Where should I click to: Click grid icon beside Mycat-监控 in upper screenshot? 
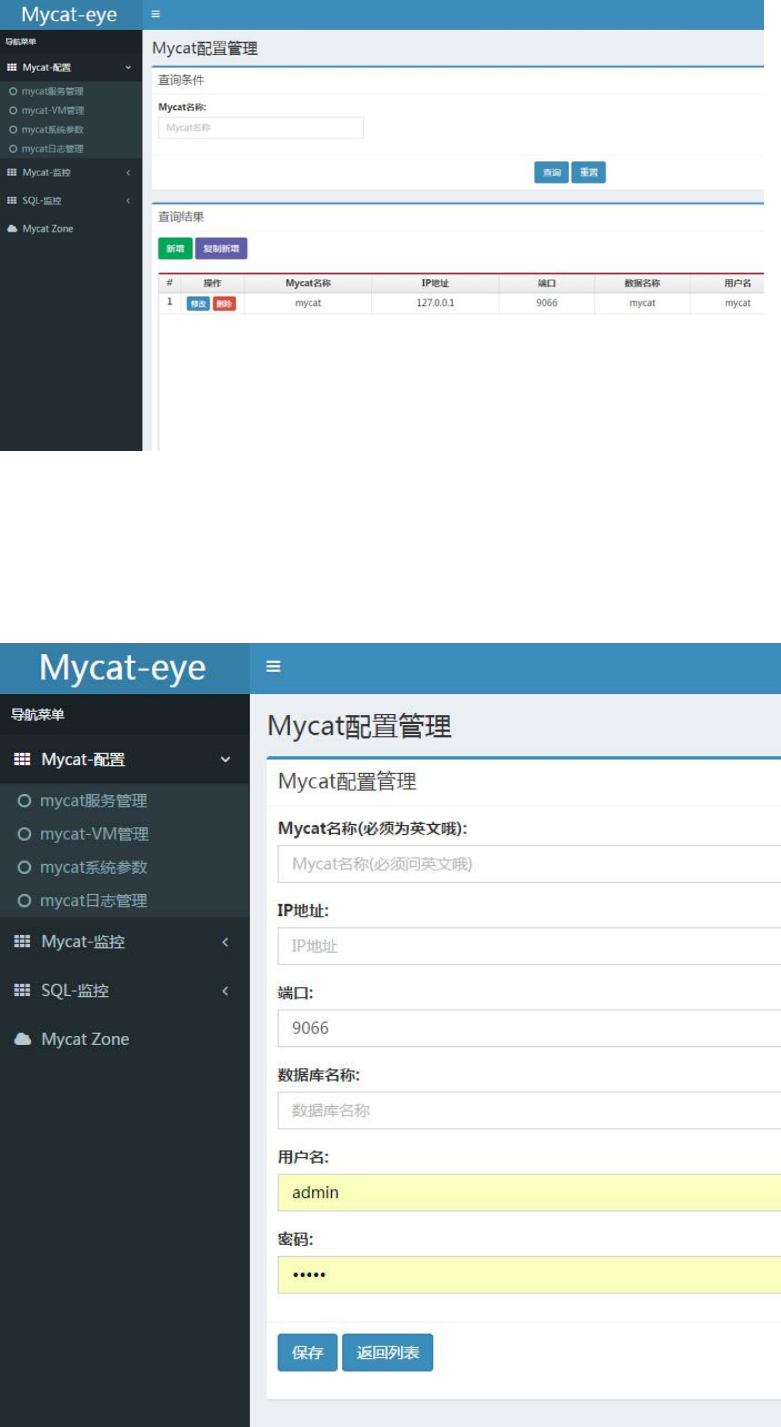(12, 172)
